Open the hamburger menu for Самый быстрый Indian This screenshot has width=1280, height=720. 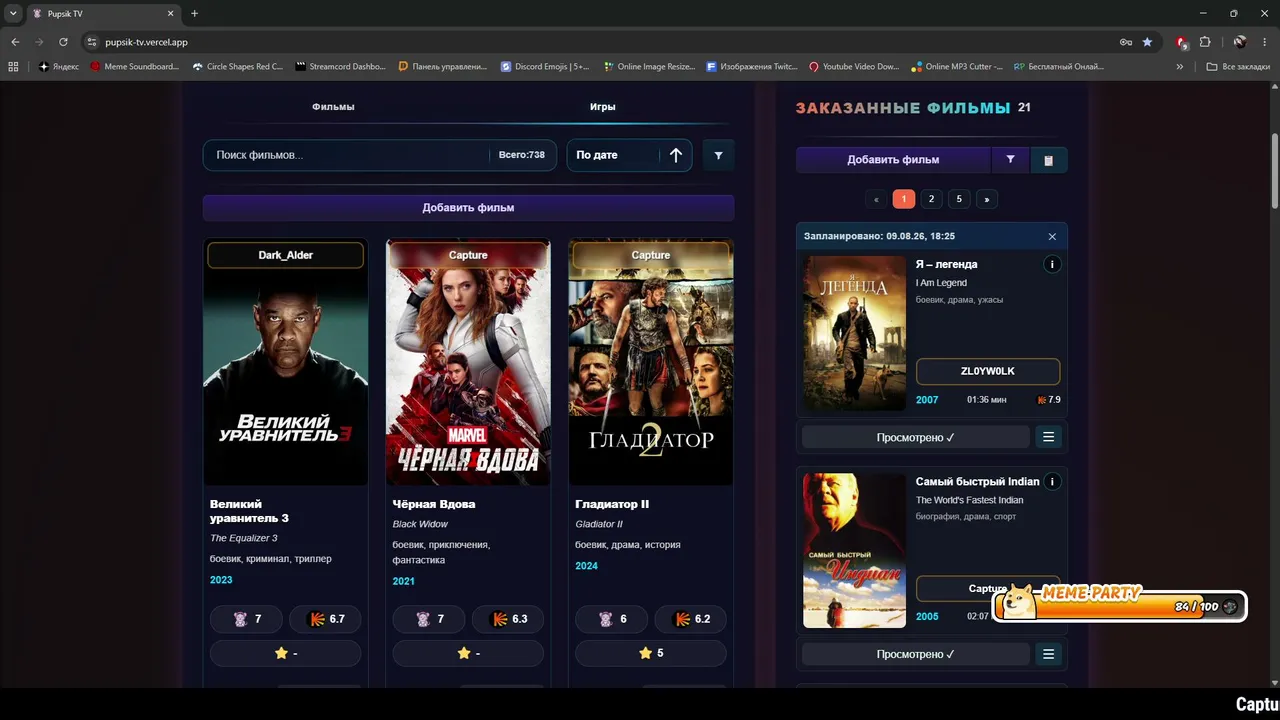point(1048,654)
